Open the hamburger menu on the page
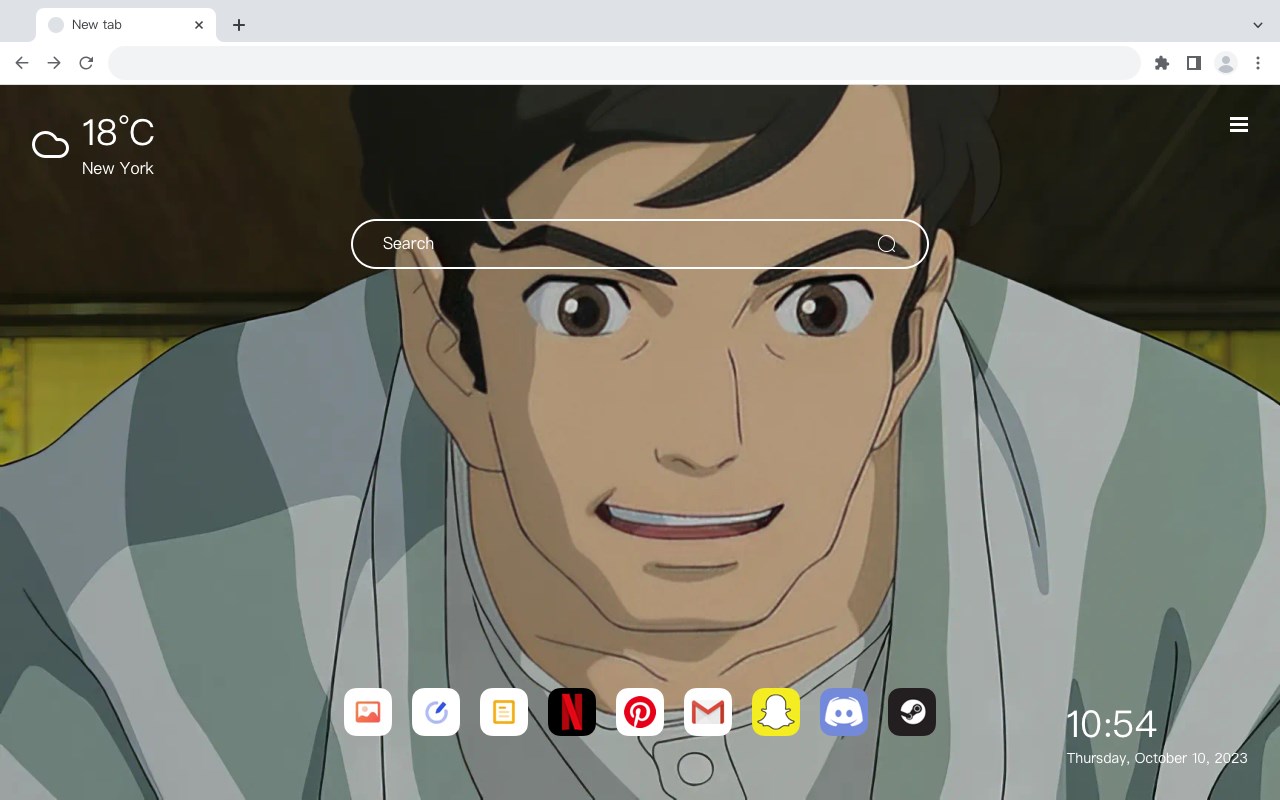 (x=1239, y=125)
